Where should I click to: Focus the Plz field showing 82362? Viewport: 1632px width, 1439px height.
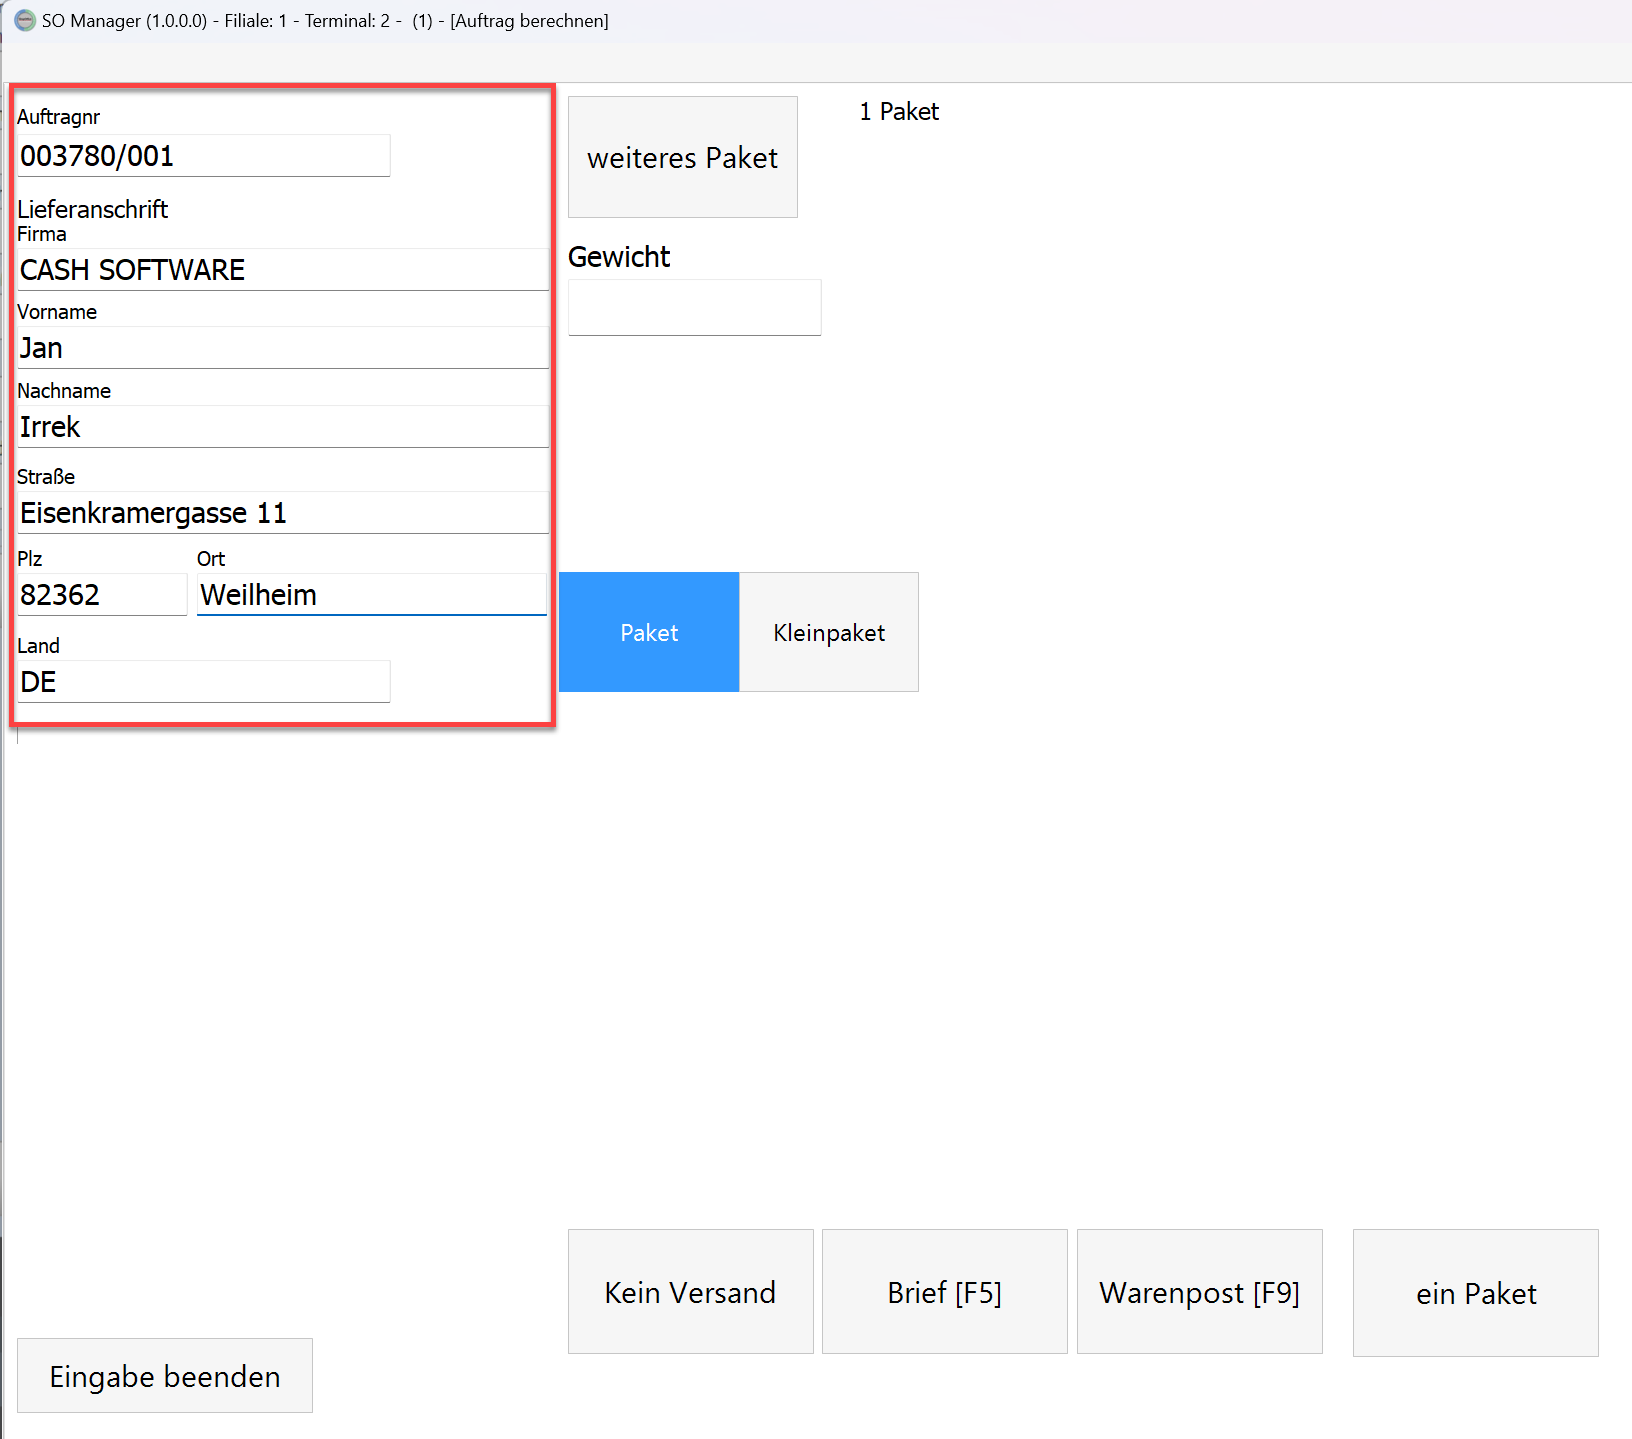click(x=102, y=595)
